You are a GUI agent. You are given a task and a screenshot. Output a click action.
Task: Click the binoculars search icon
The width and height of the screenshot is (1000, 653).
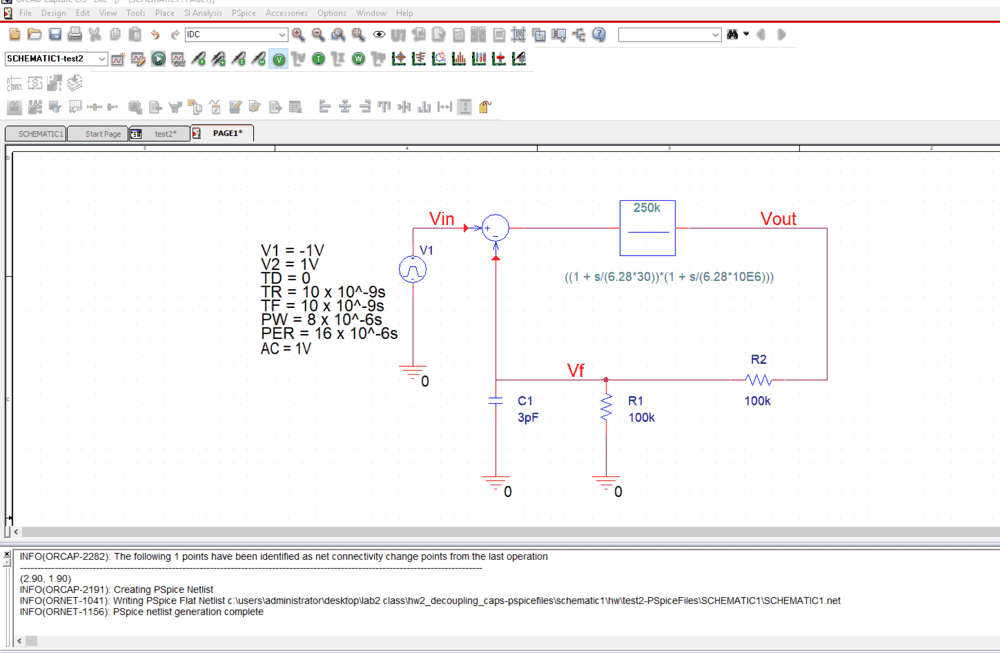coord(734,35)
